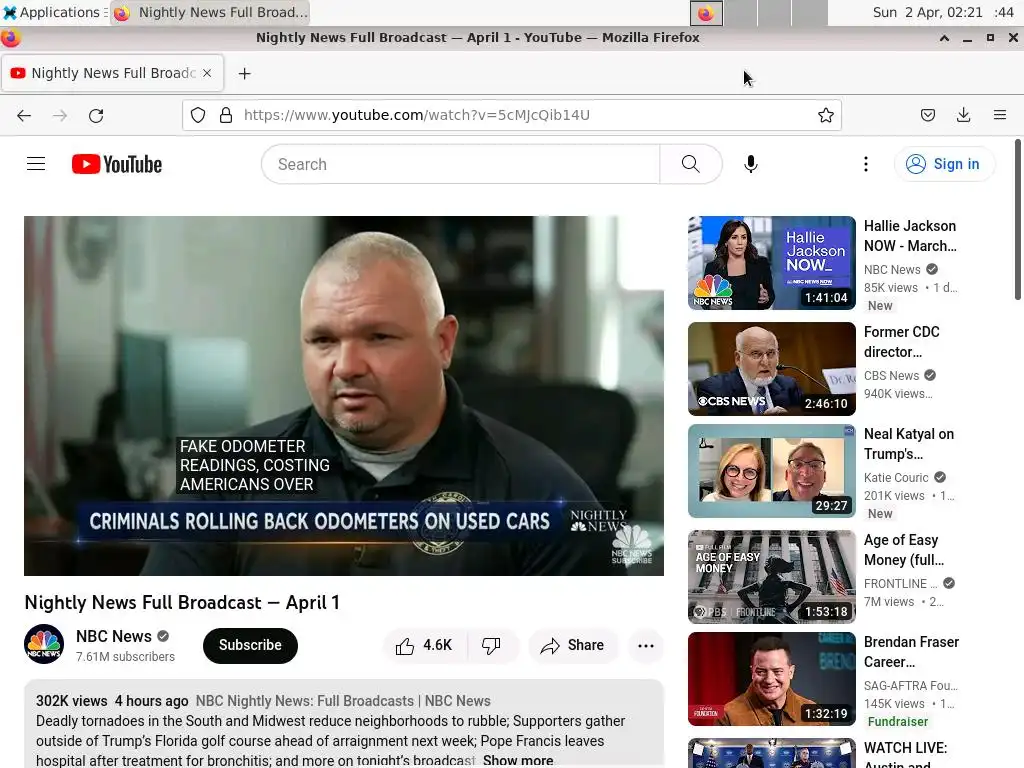Screen dimensions: 1024x768
Task: Open Age of Easy Money thumbnail
Action: (x=771, y=577)
